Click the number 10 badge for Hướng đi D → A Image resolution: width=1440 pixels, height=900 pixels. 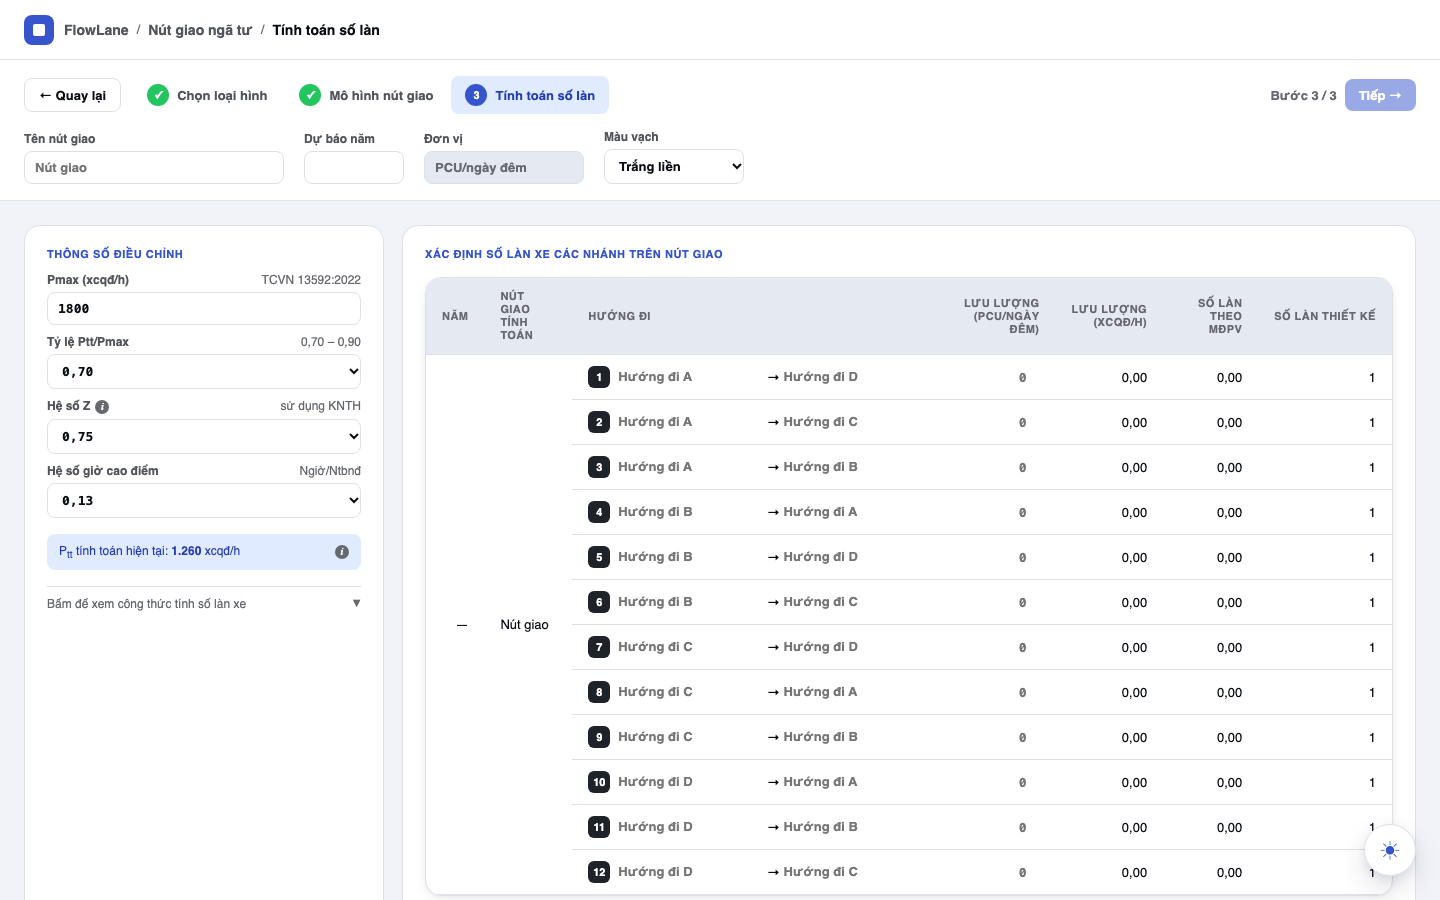[599, 782]
